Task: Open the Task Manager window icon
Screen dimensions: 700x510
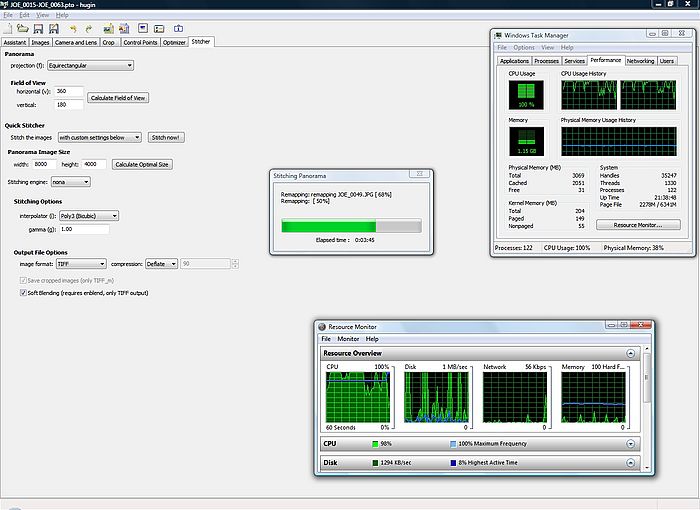Action: 500,35
